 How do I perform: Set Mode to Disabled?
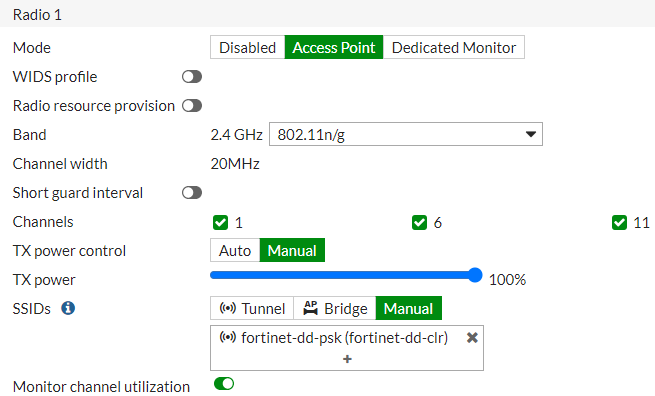click(x=247, y=48)
